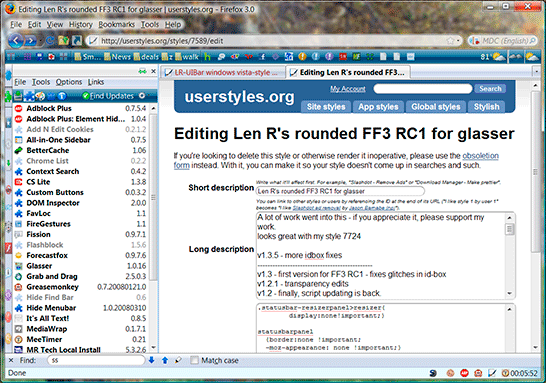
Task: Open the deals bookmark folder
Action: point(146,56)
